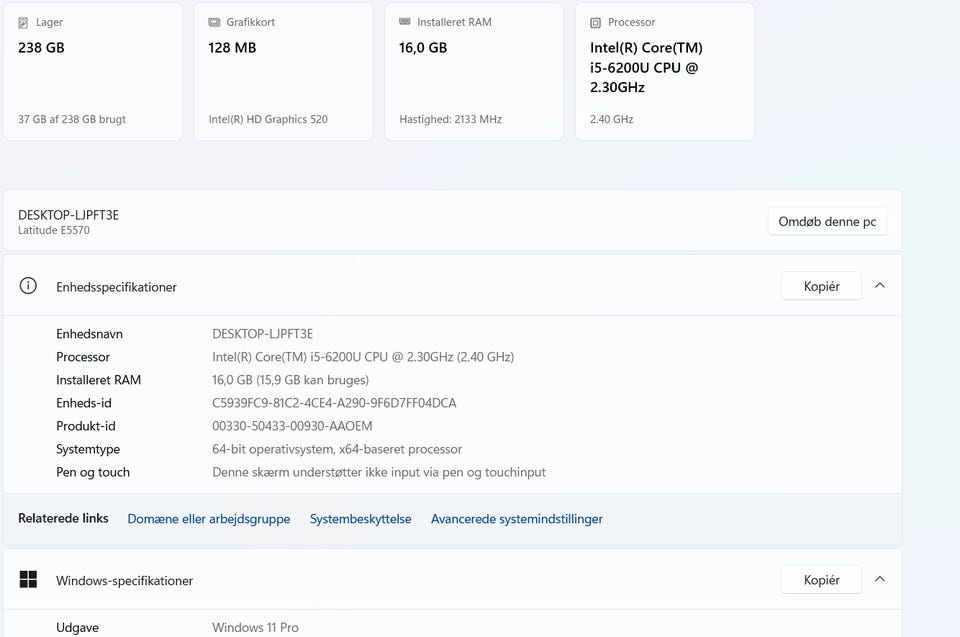Click the Enhedsspecifikationer info icon
960x637 pixels.
click(28, 286)
